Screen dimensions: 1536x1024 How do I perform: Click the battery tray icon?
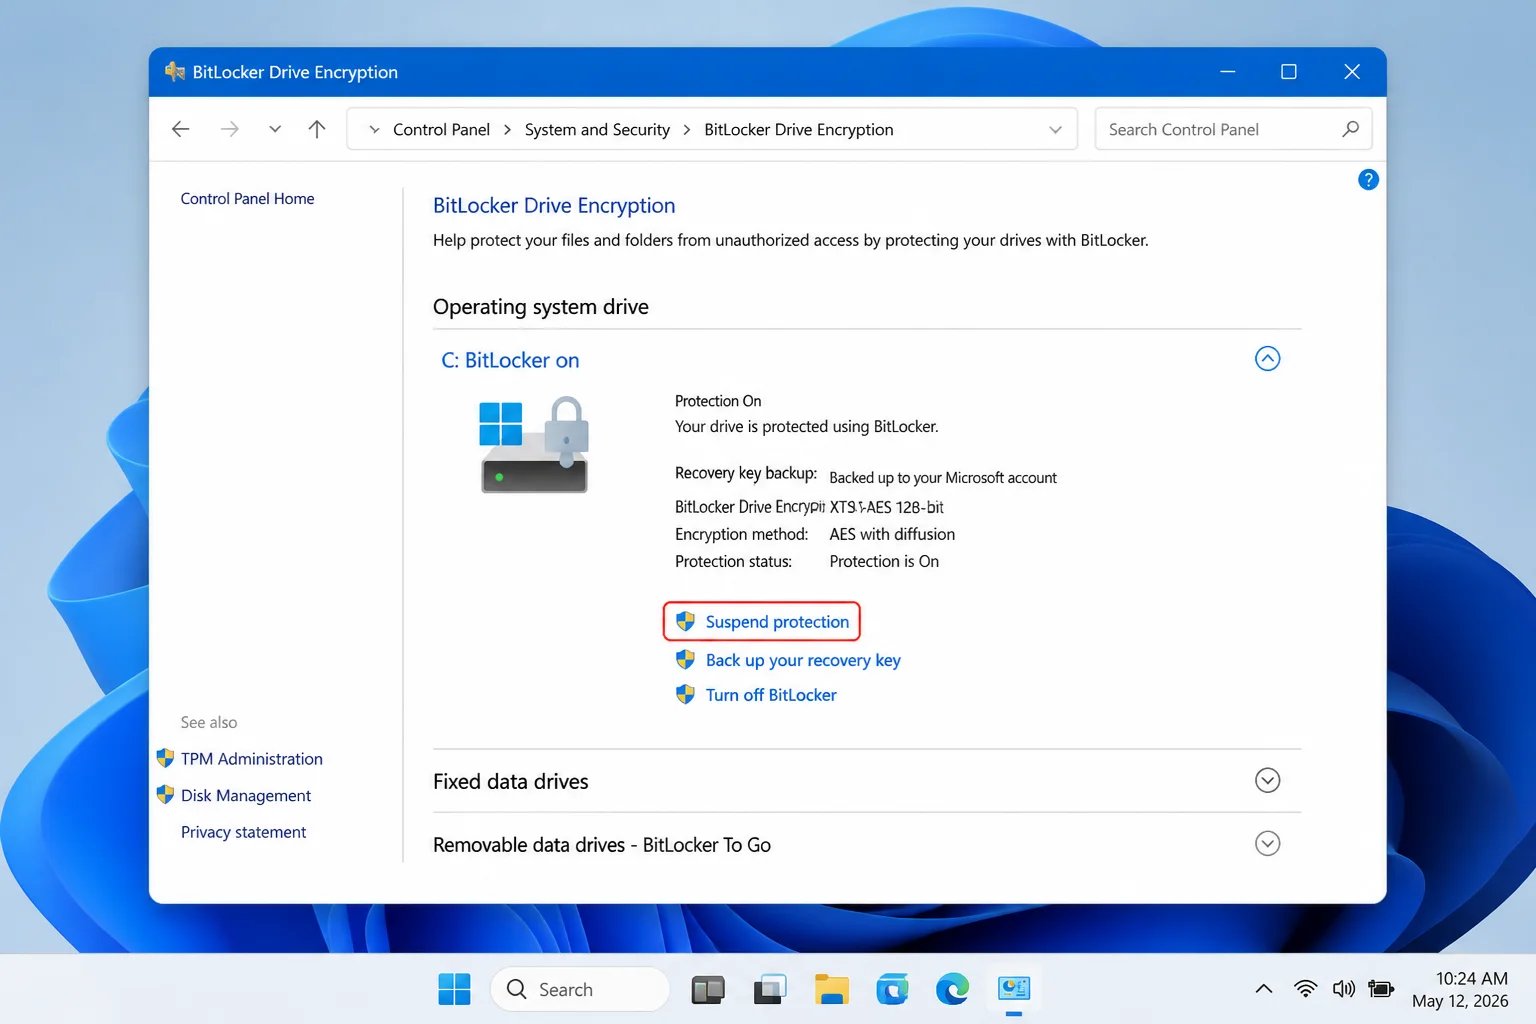pyautogui.click(x=1381, y=989)
